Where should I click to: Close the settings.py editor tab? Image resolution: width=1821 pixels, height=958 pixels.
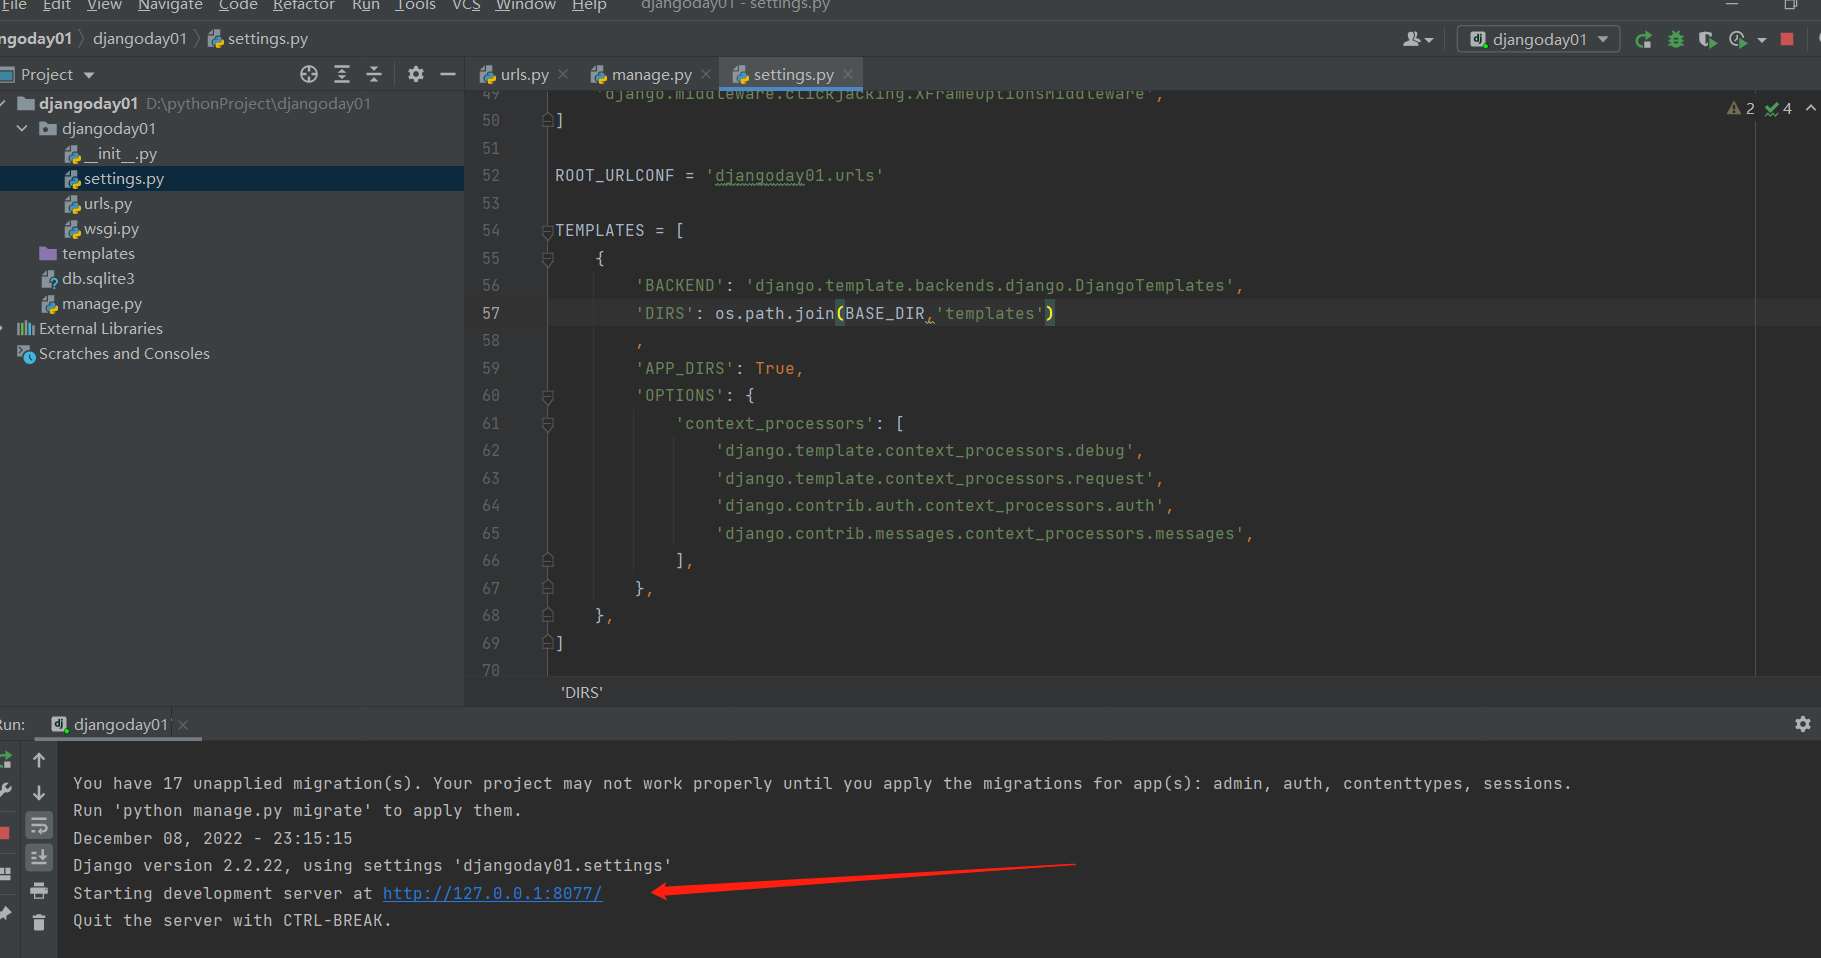pos(848,74)
